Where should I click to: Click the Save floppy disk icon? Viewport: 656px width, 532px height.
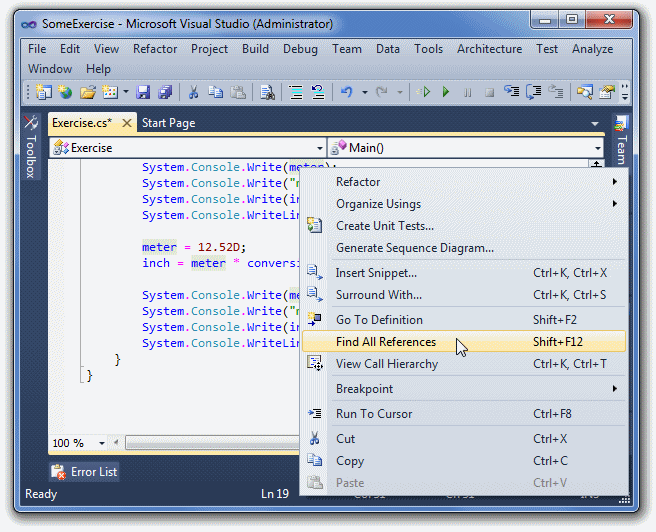click(143, 92)
